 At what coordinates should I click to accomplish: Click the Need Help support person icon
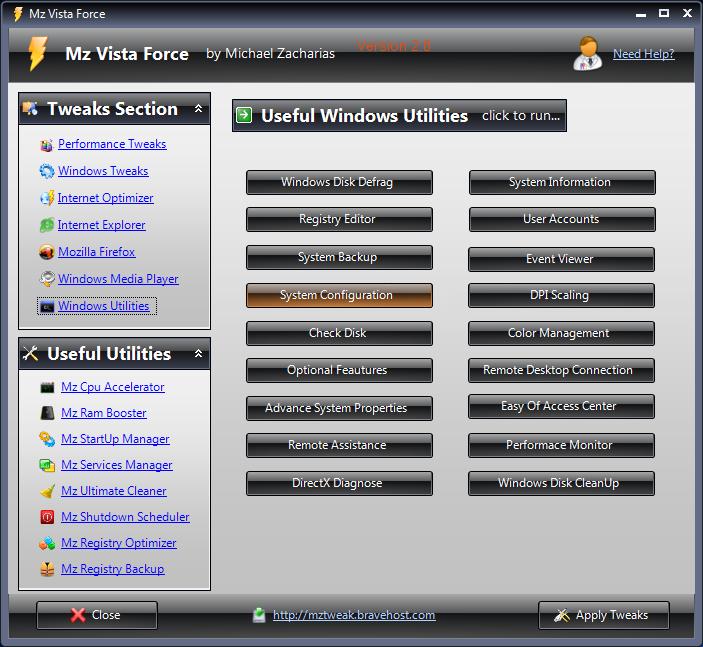coord(587,53)
